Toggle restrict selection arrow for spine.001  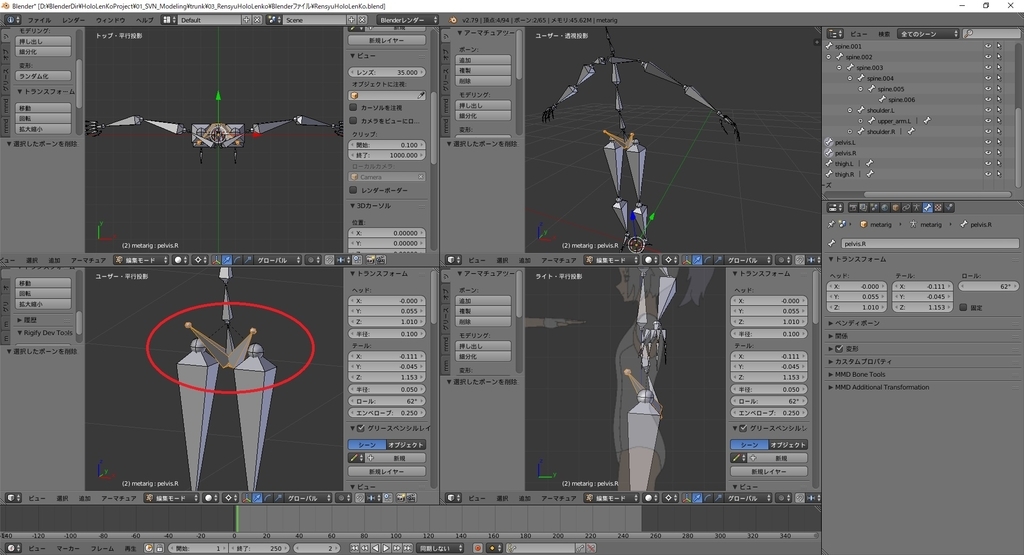click(999, 46)
